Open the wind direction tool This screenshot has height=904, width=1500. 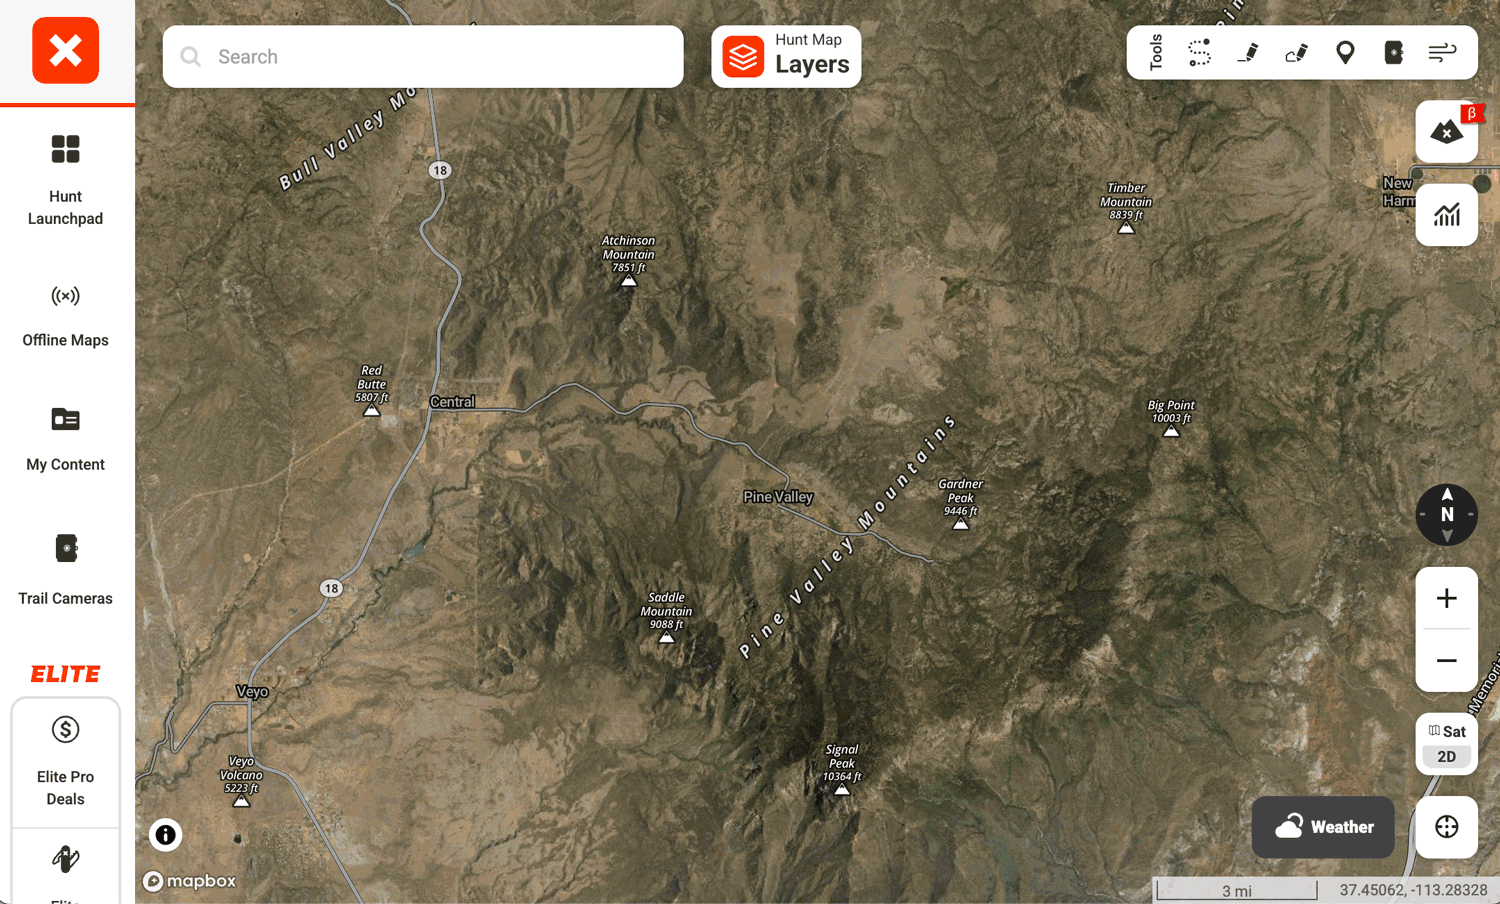pyautogui.click(x=1442, y=52)
